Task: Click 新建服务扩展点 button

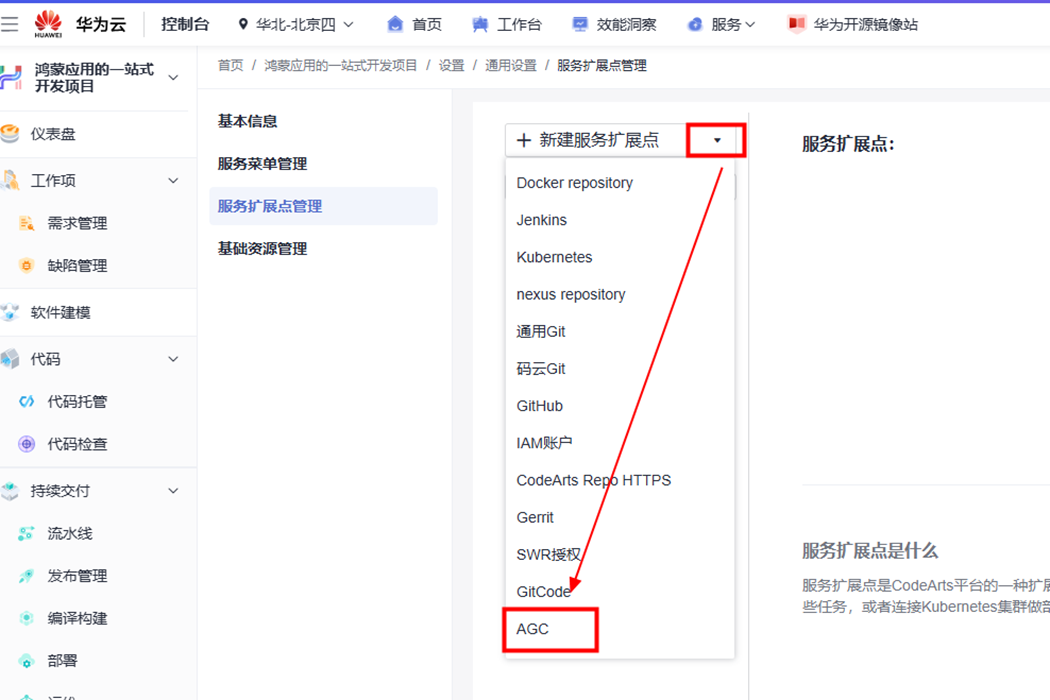Action: point(595,140)
